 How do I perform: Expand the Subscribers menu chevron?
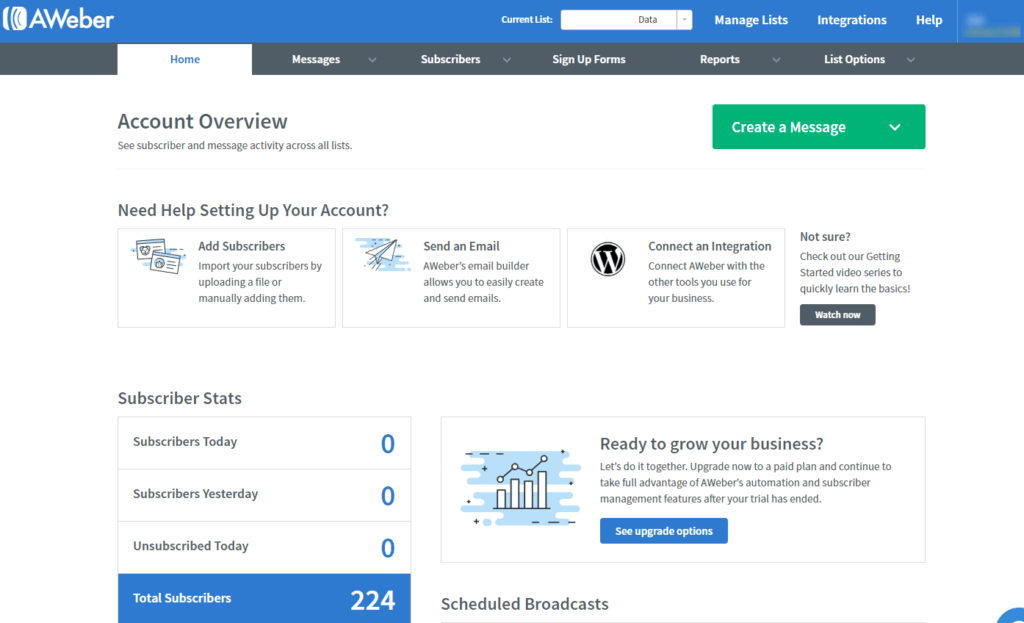coord(506,60)
